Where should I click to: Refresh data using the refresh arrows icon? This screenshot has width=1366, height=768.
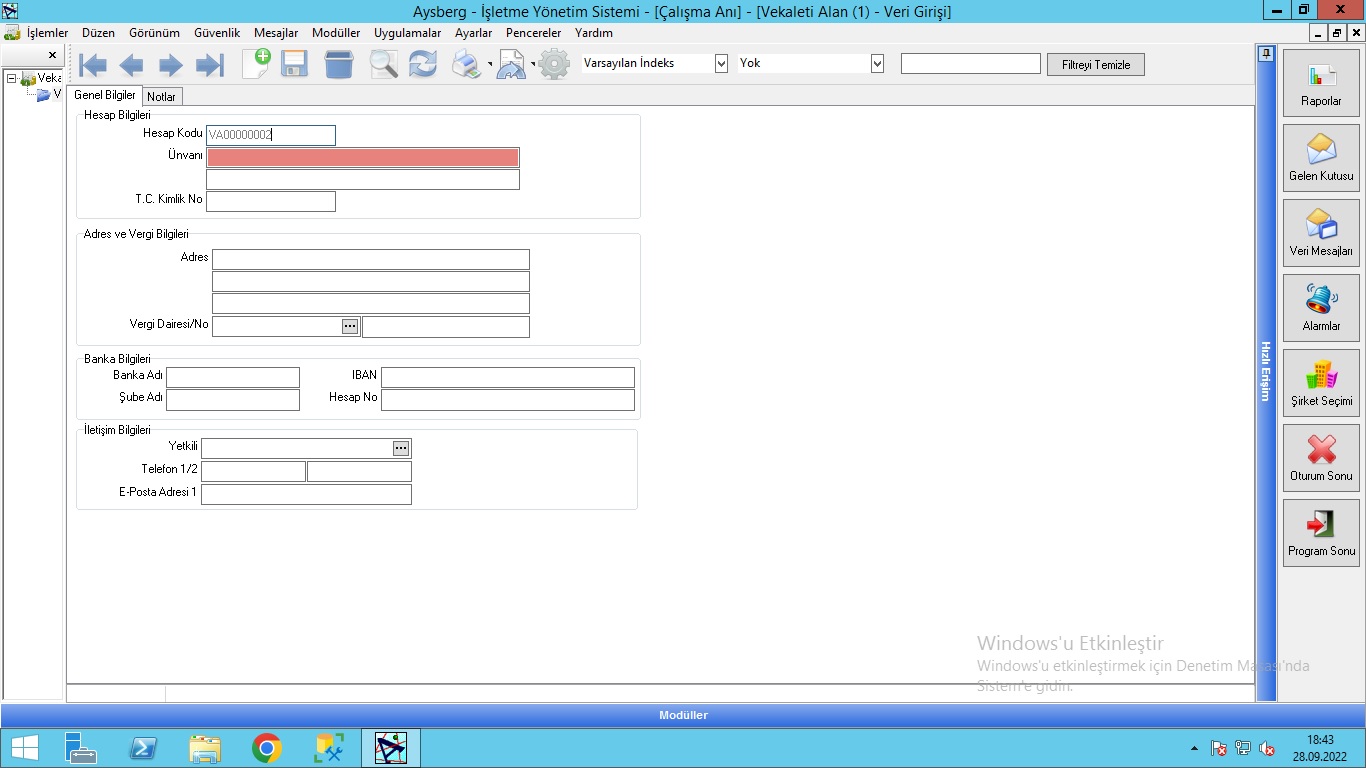coord(423,64)
